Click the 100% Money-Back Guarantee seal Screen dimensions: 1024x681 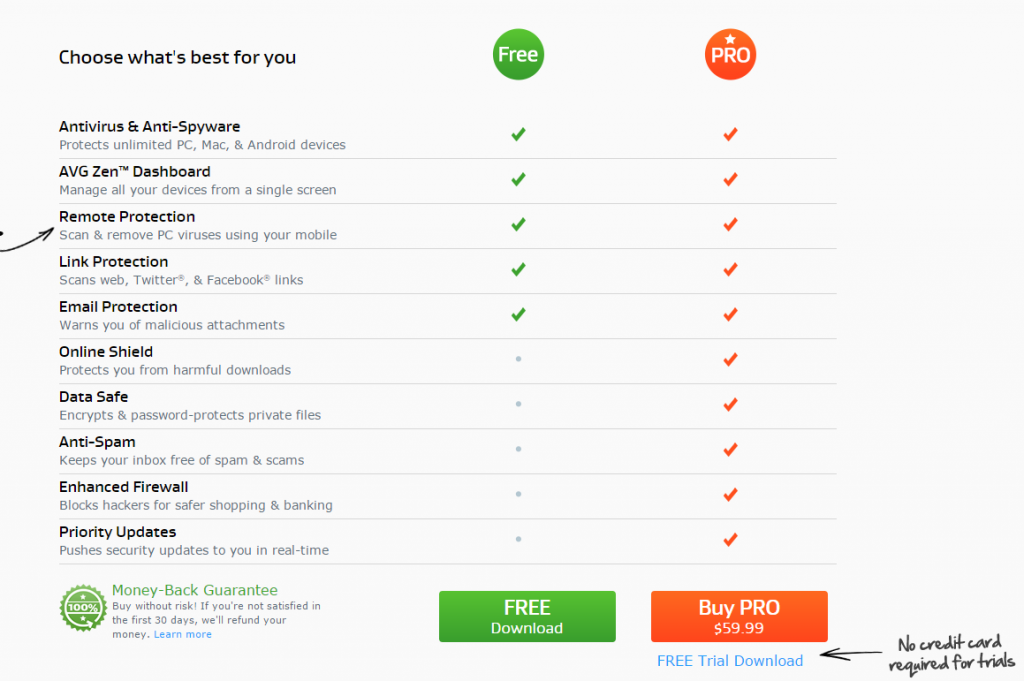(x=83, y=607)
